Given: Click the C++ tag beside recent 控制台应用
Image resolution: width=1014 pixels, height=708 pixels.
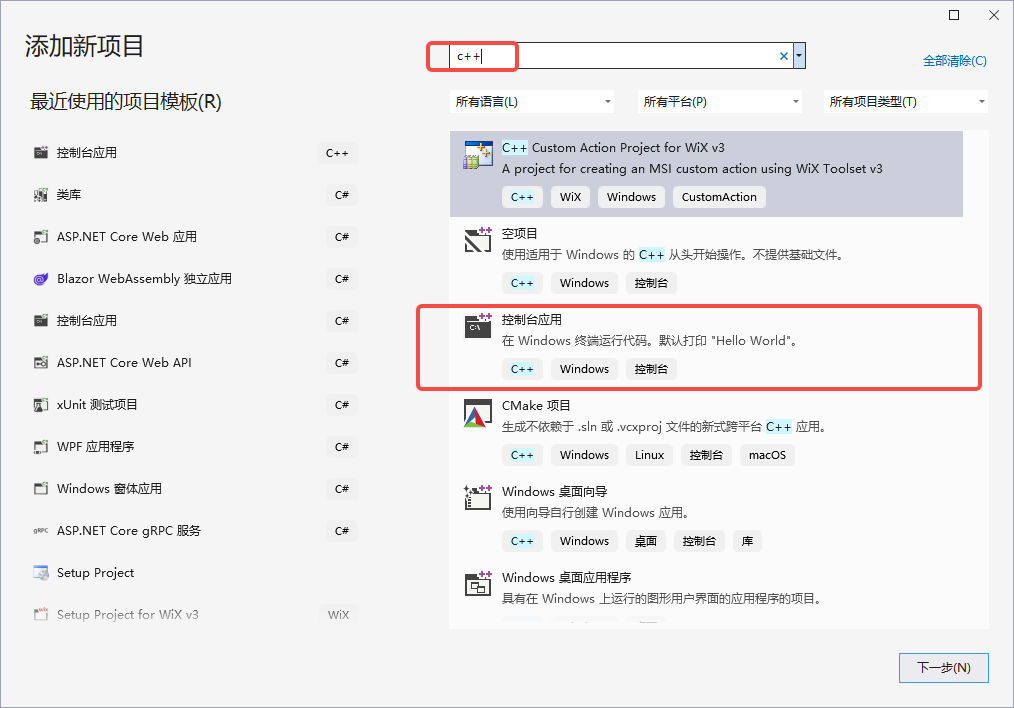Looking at the screenshot, I should click(337, 153).
